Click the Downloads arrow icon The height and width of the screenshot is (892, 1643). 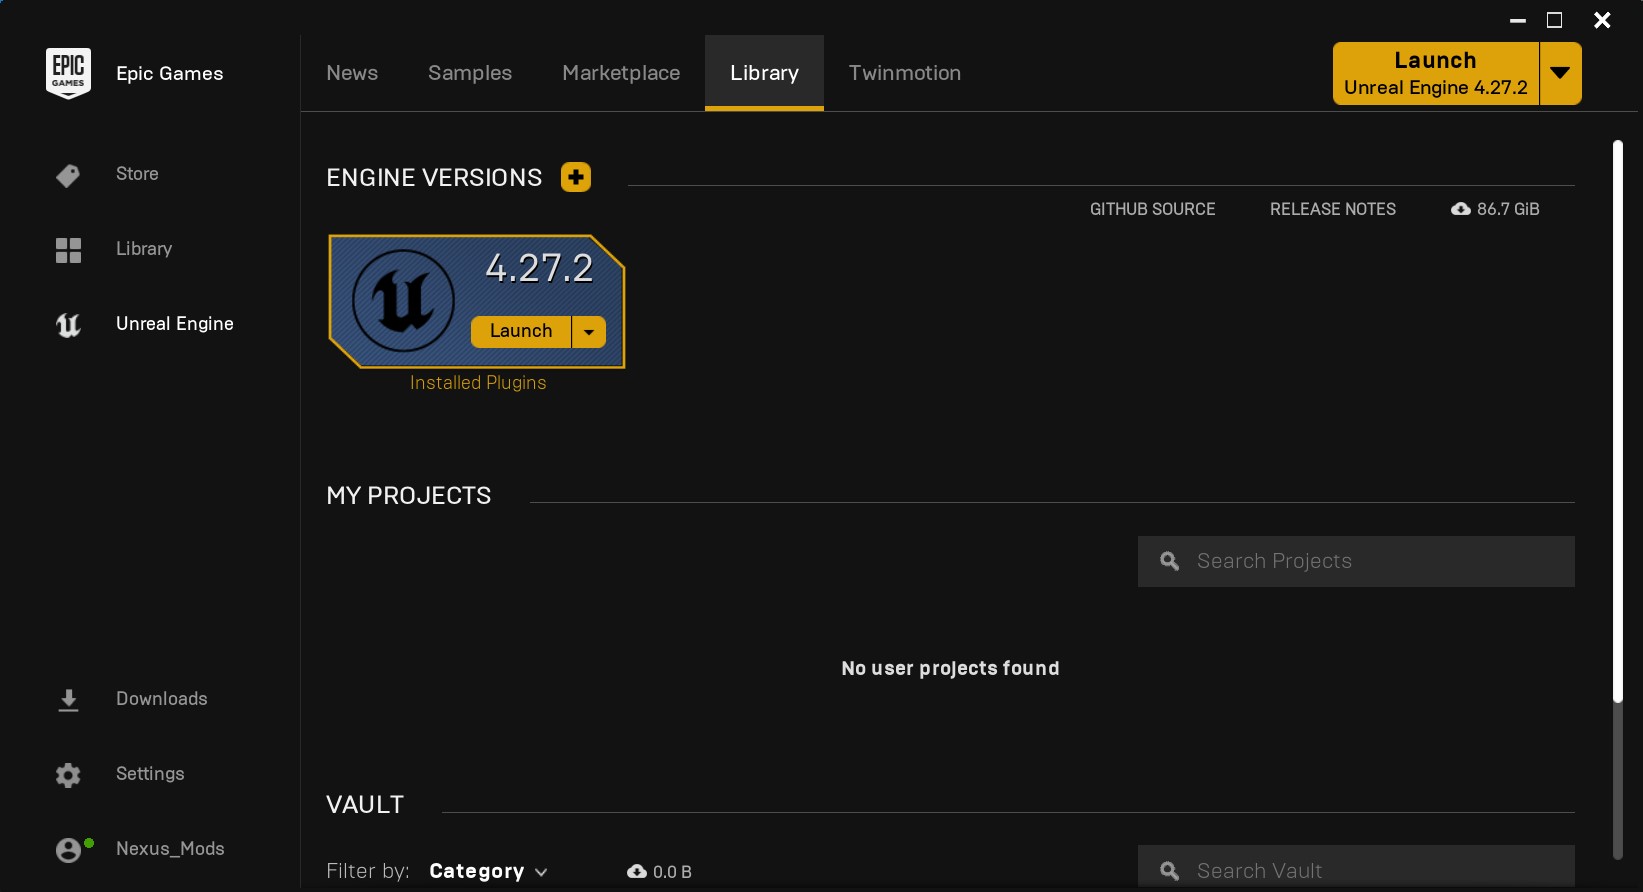click(68, 700)
